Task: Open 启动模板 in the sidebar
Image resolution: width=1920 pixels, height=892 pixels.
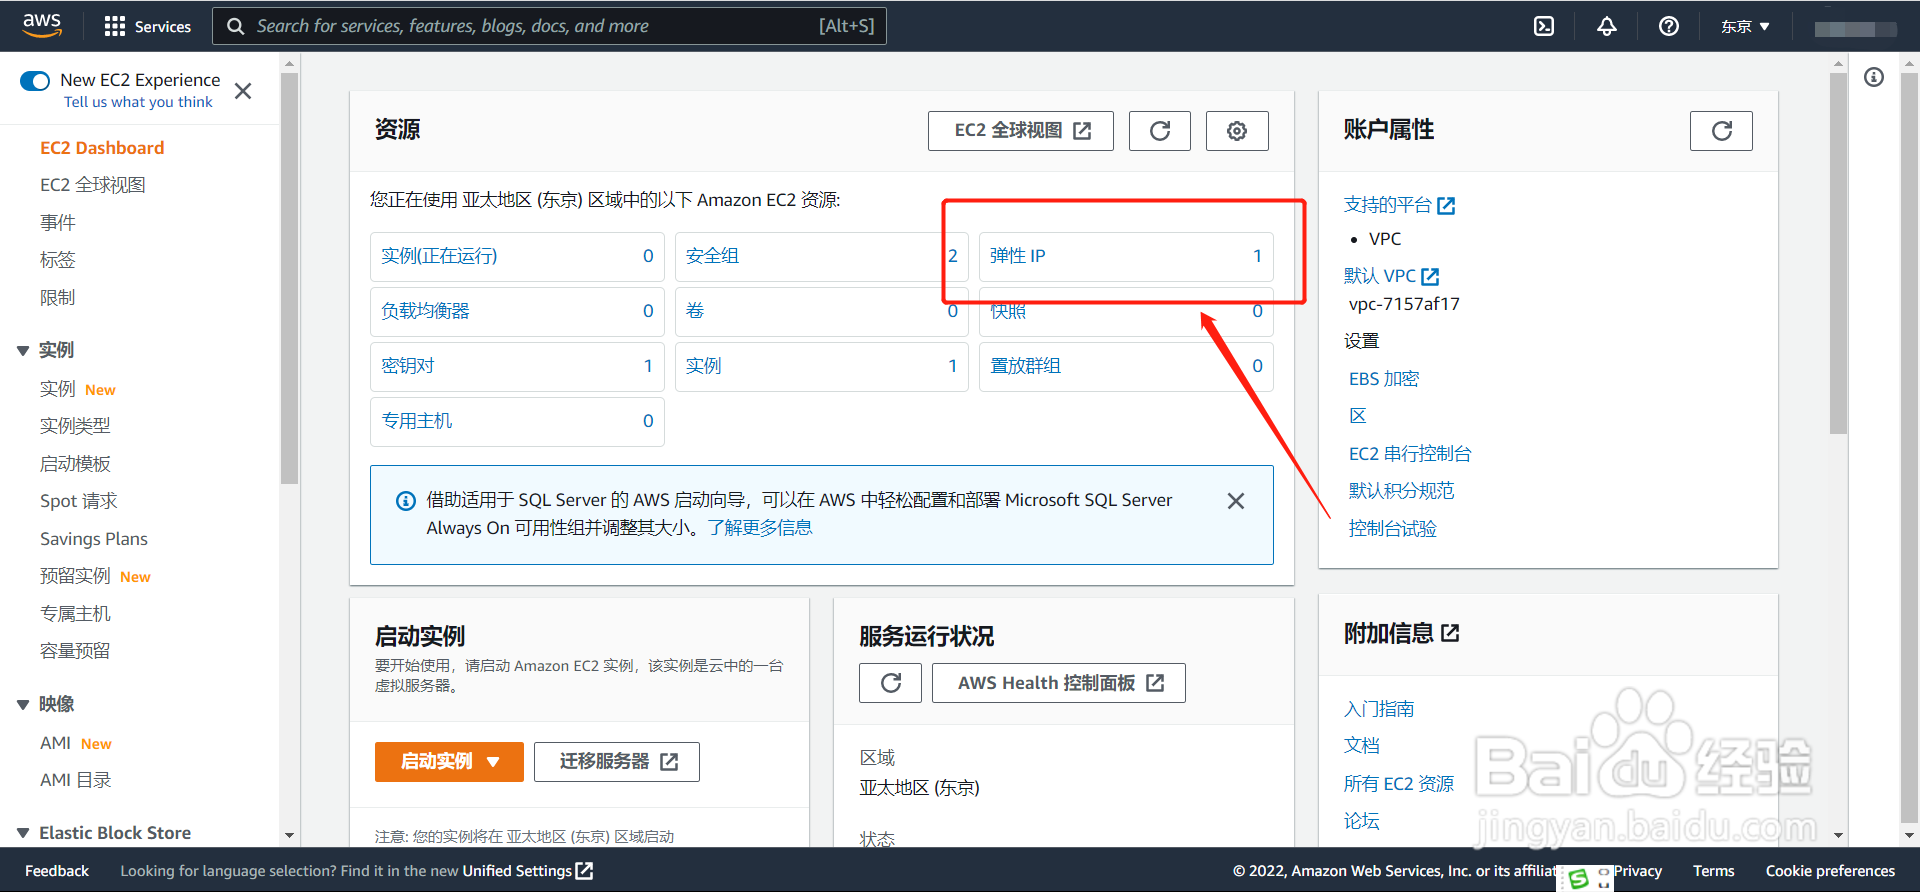Action: coord(75,464)
